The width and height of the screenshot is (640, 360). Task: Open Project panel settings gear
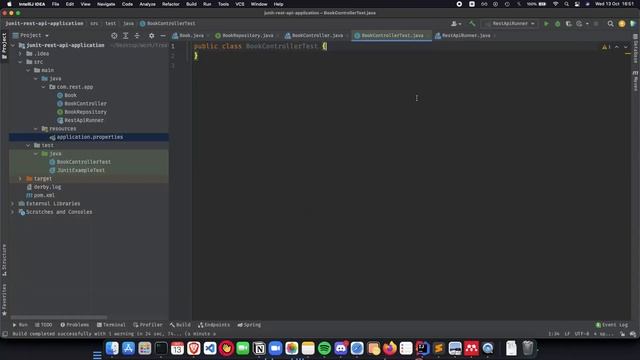(x=151, y=36)
